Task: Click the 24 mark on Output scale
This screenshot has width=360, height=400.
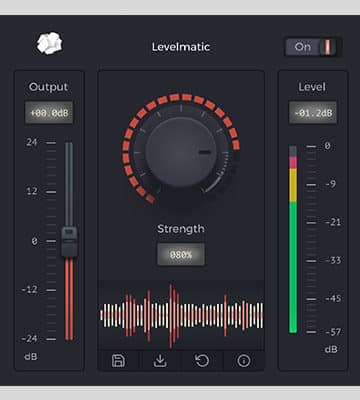Action: click(32, 142)
